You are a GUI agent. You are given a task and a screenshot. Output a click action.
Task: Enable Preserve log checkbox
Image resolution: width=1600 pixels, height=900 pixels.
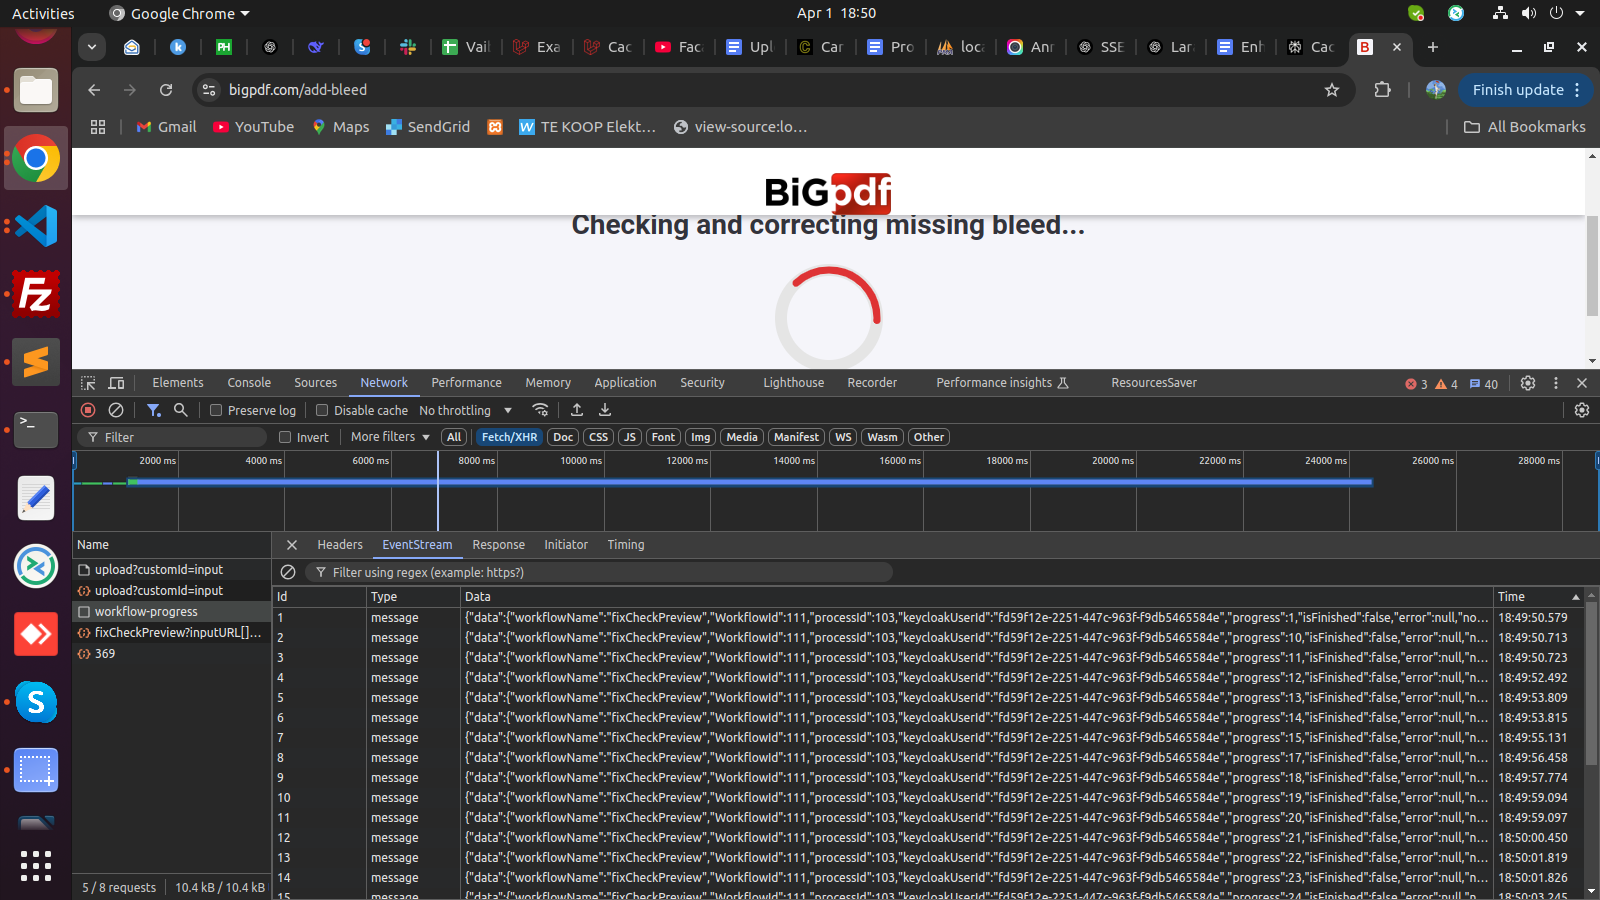click(216, 410)
